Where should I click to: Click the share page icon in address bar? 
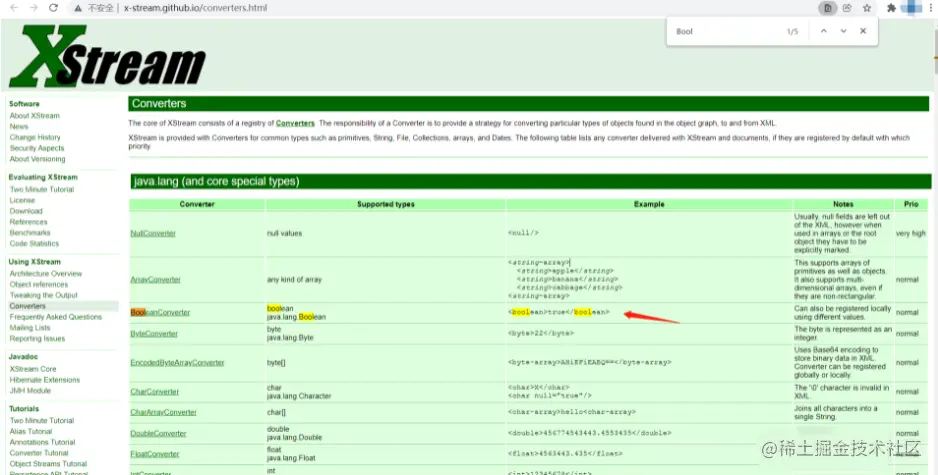coord(847,8)
